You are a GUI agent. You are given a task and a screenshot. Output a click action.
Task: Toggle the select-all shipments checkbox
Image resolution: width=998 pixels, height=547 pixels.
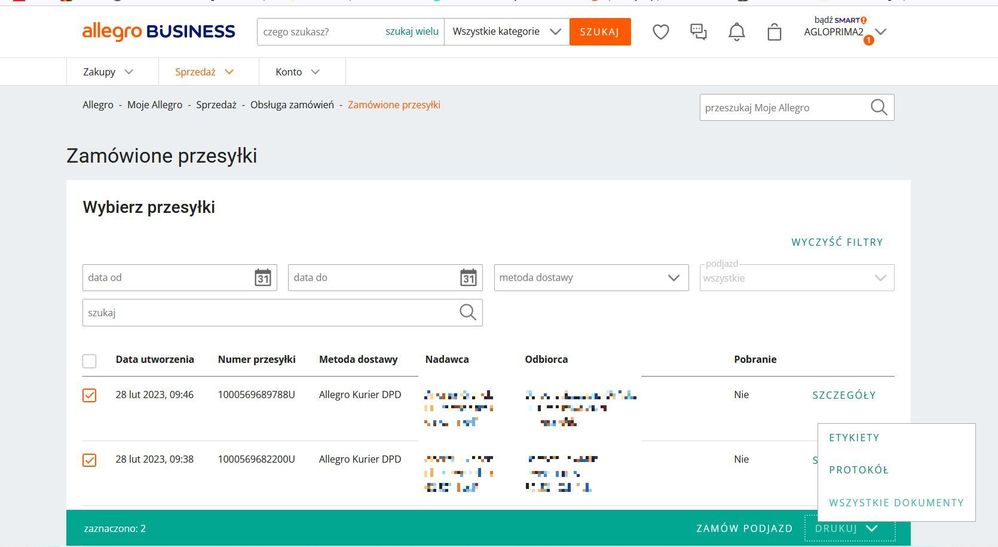pos(89,361)
